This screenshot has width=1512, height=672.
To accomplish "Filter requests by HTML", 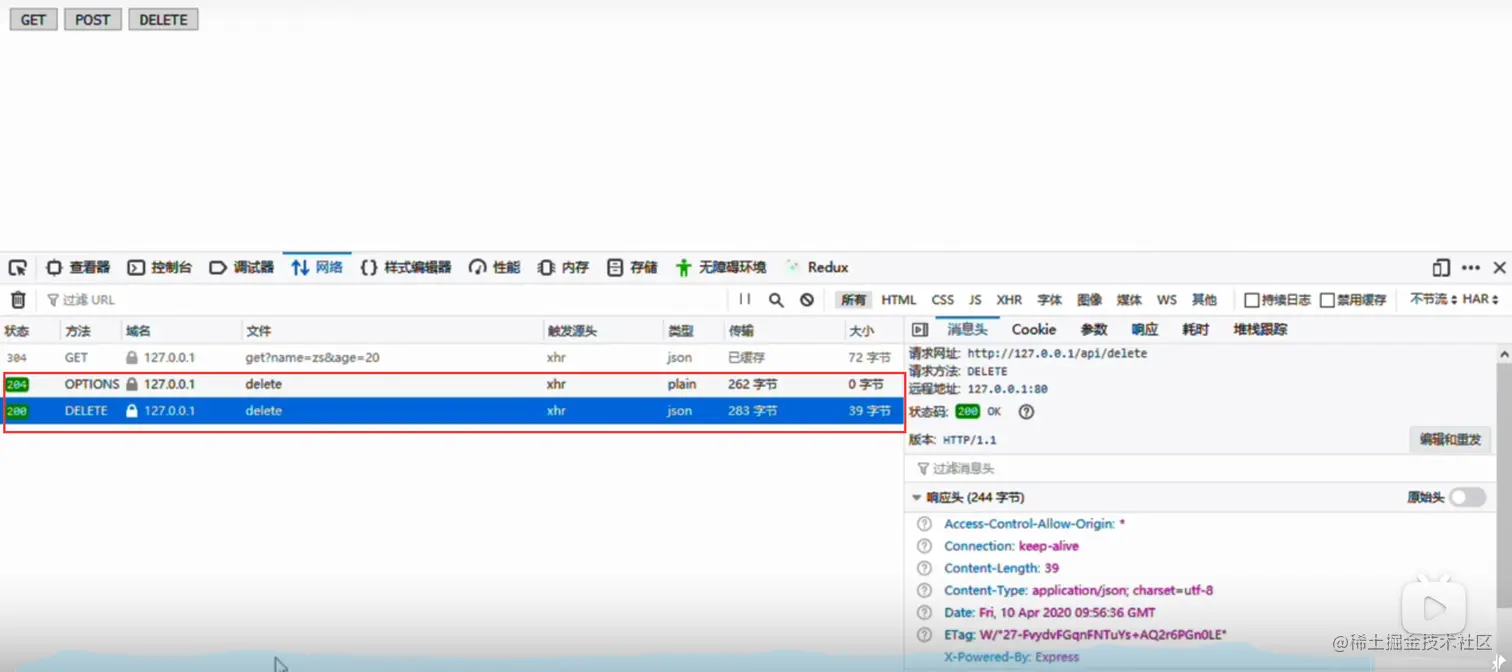I will point(899,300).
